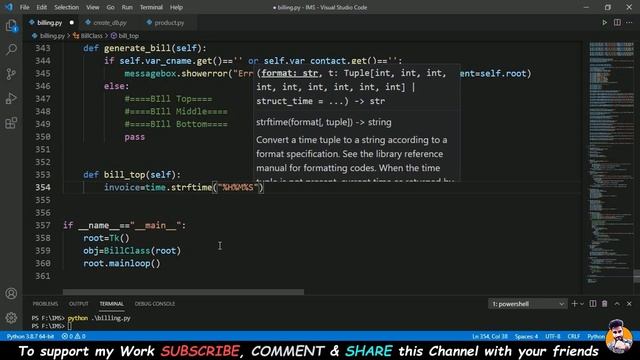Open the powershell terminal selector dropdown

click(527, 304)
